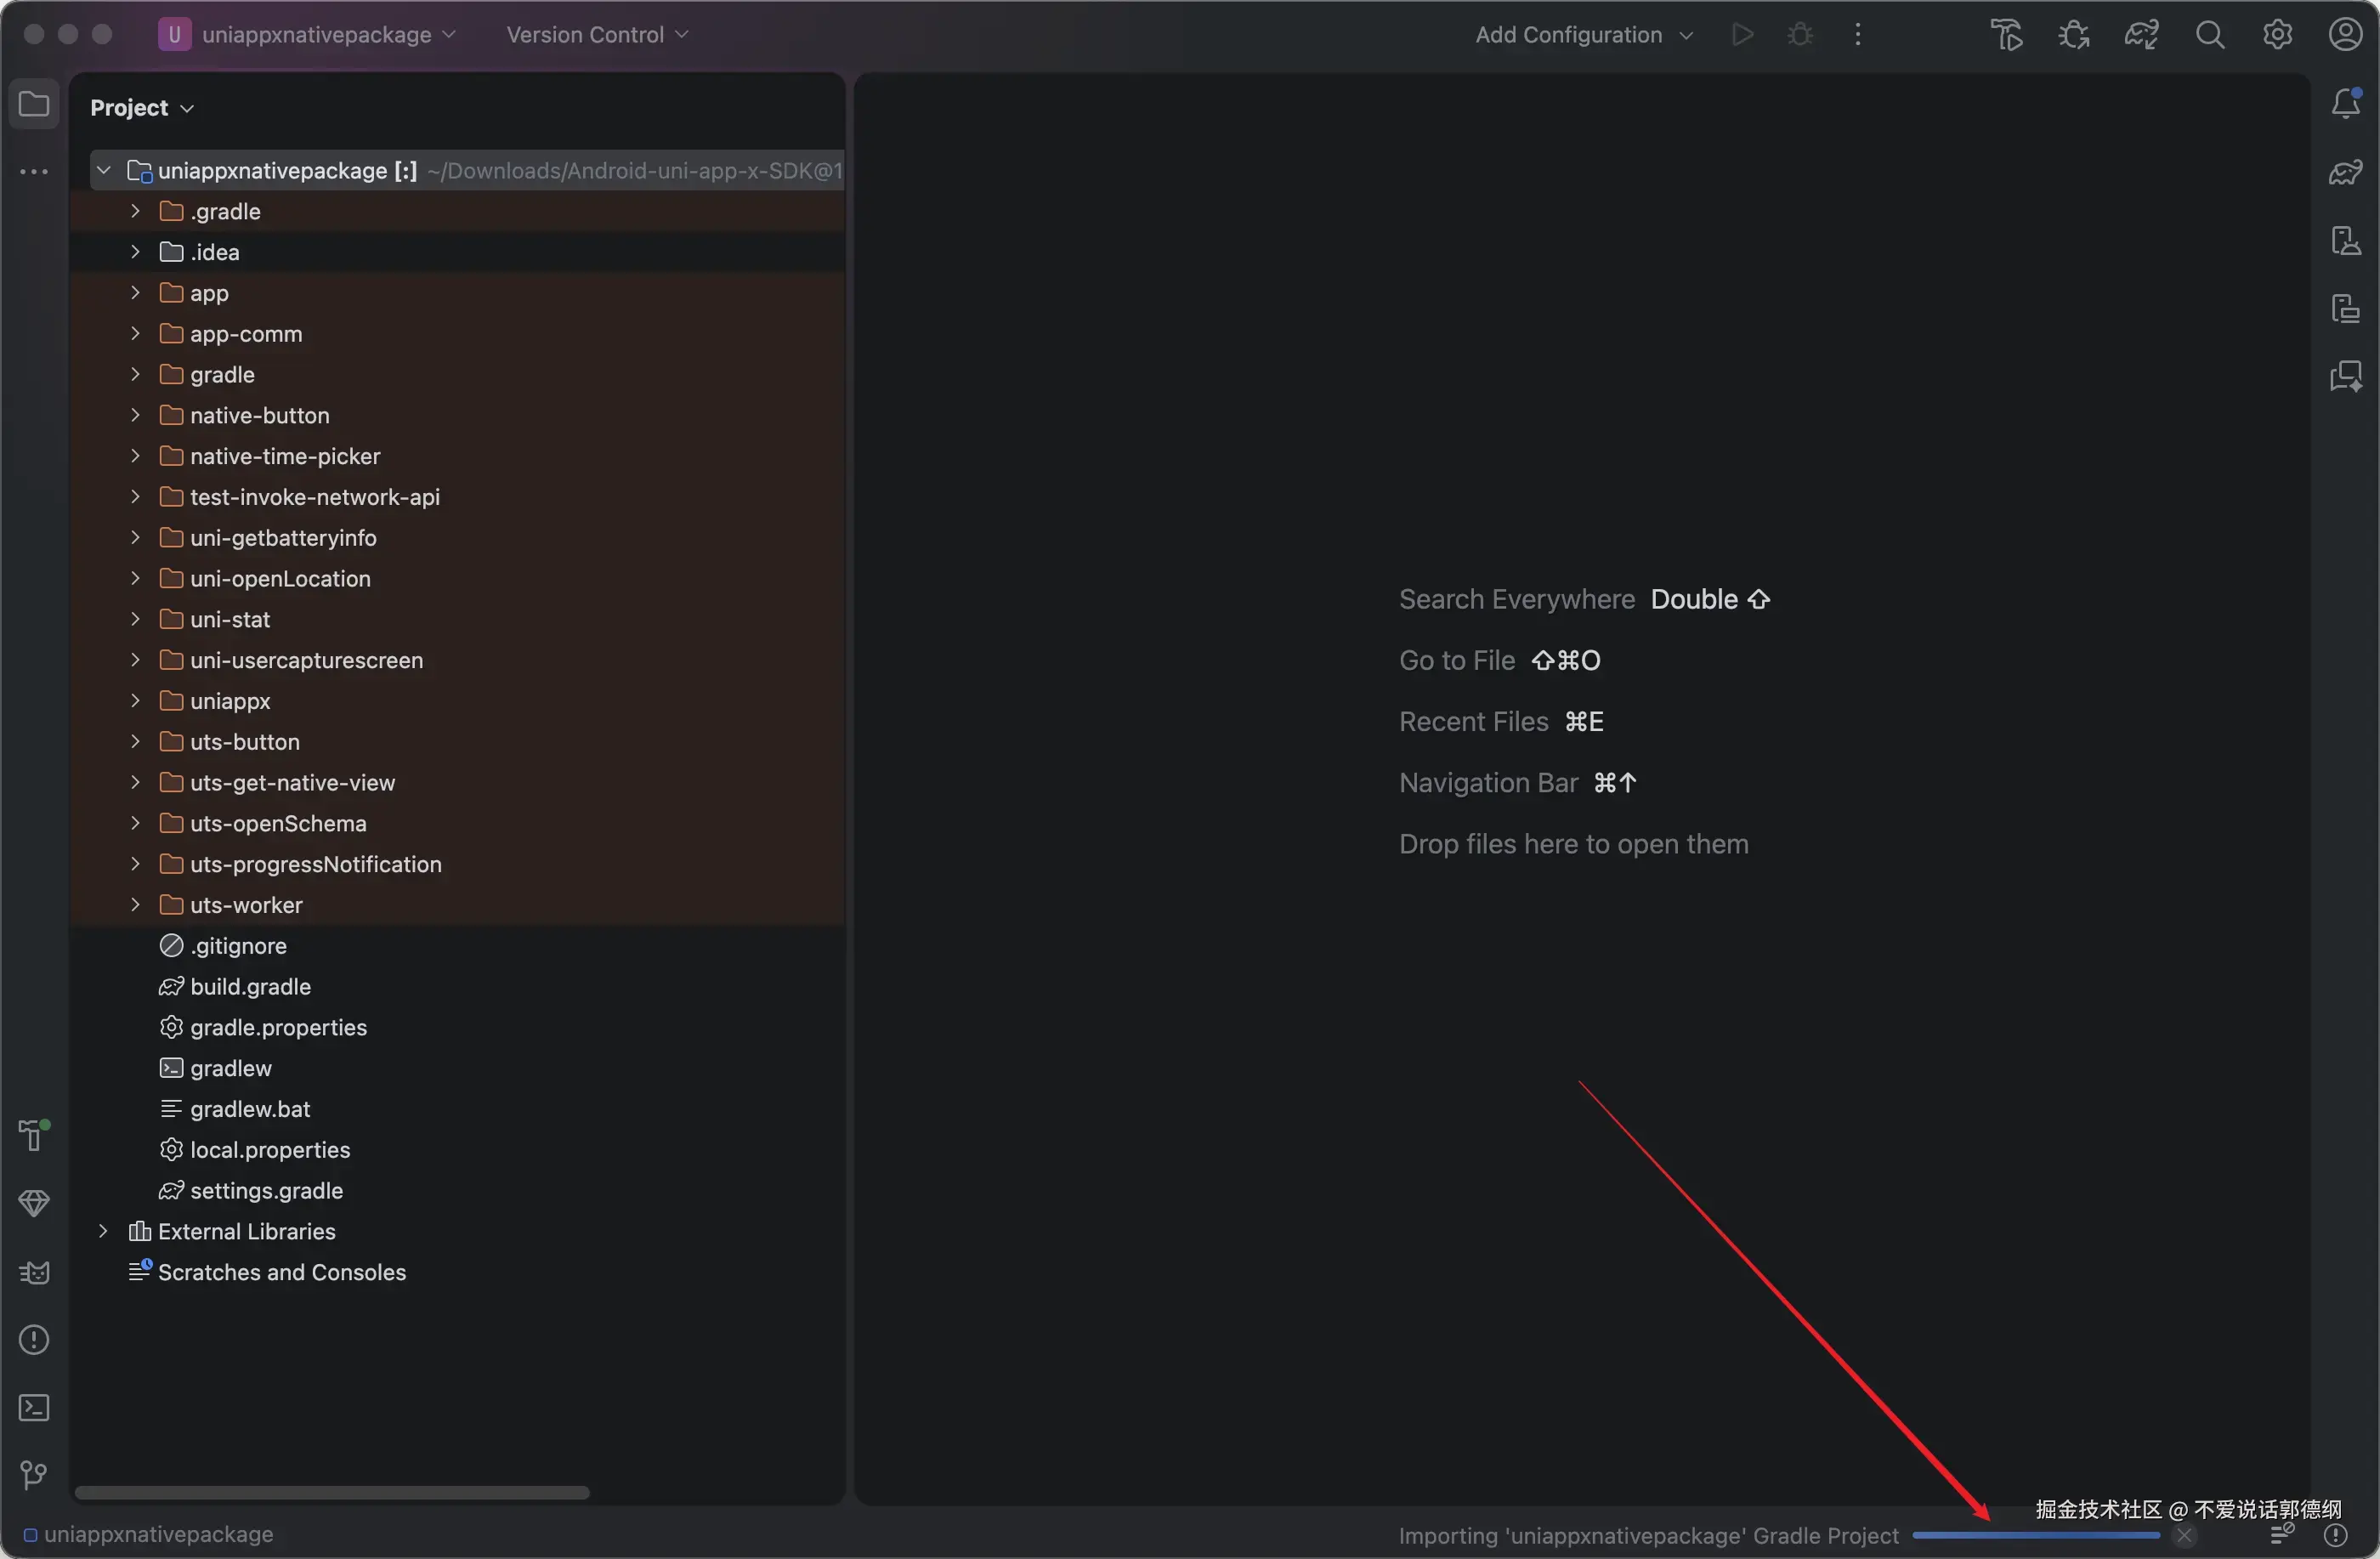Open Search Everywhere magnifier icon
The height and width of the screenshot is (1559, 2380).
(x=2209, y=35)
